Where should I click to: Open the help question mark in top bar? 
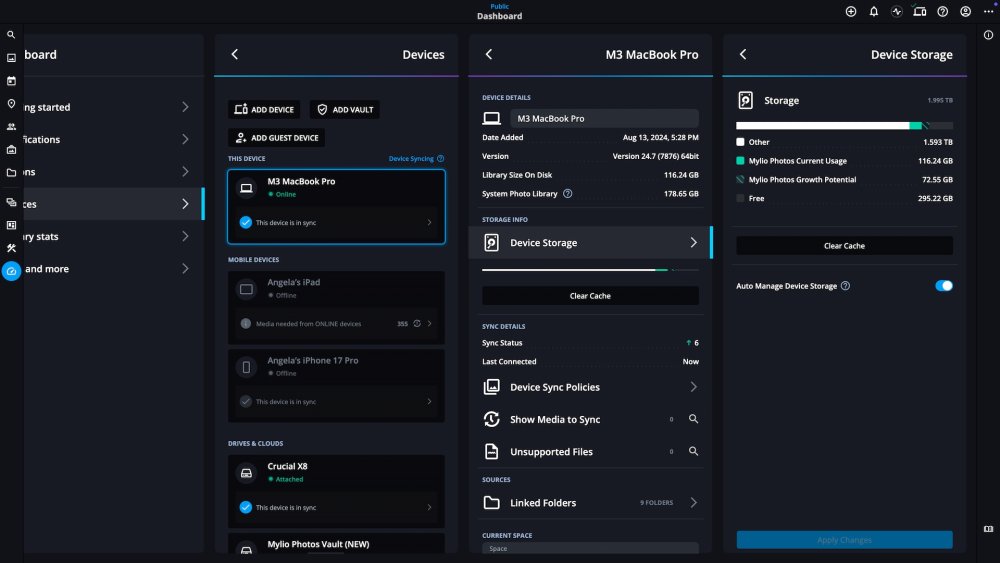(x=943, y=11)
